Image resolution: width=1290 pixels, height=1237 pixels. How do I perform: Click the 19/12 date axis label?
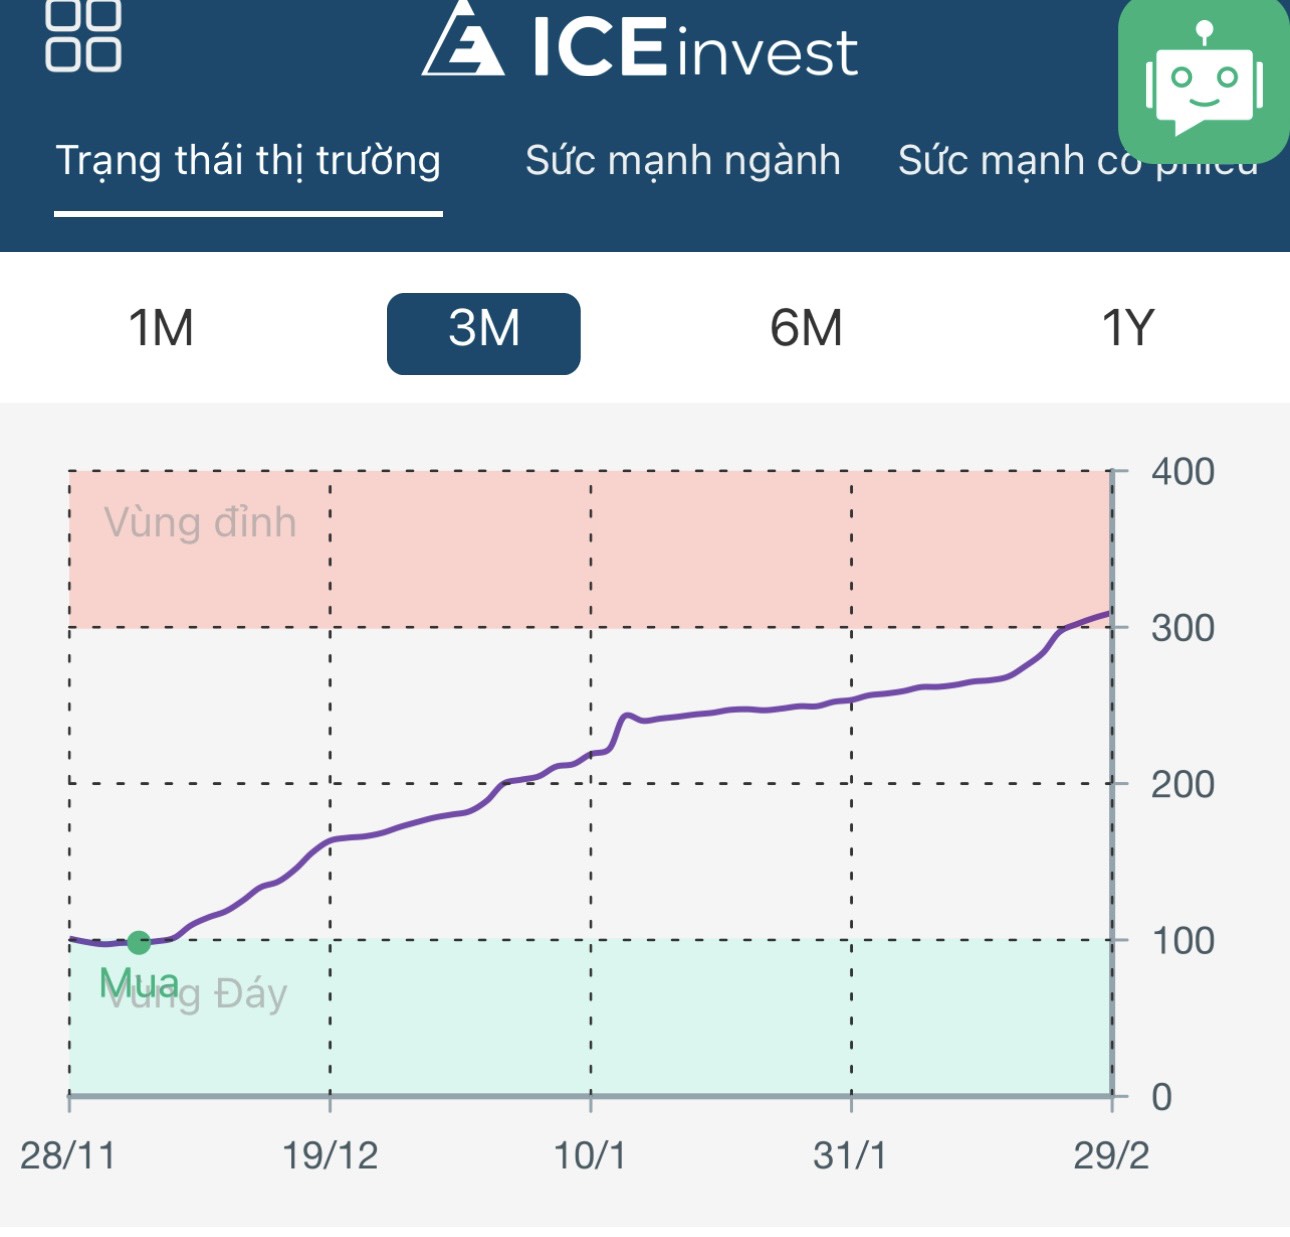click(330, 1156)
